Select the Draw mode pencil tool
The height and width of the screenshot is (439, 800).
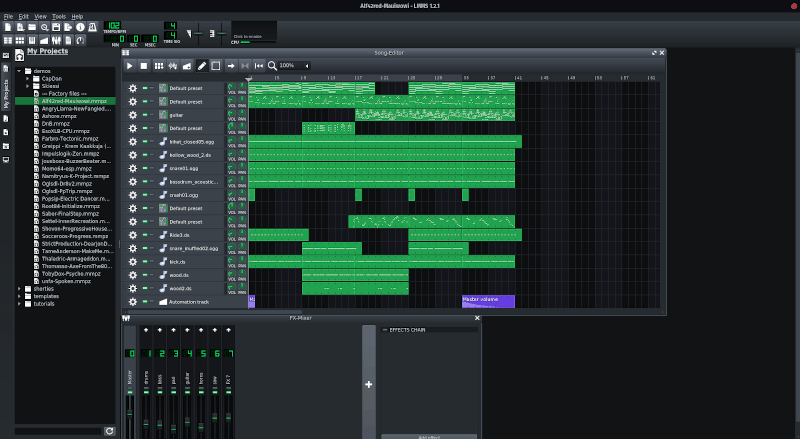coord(202,66)
